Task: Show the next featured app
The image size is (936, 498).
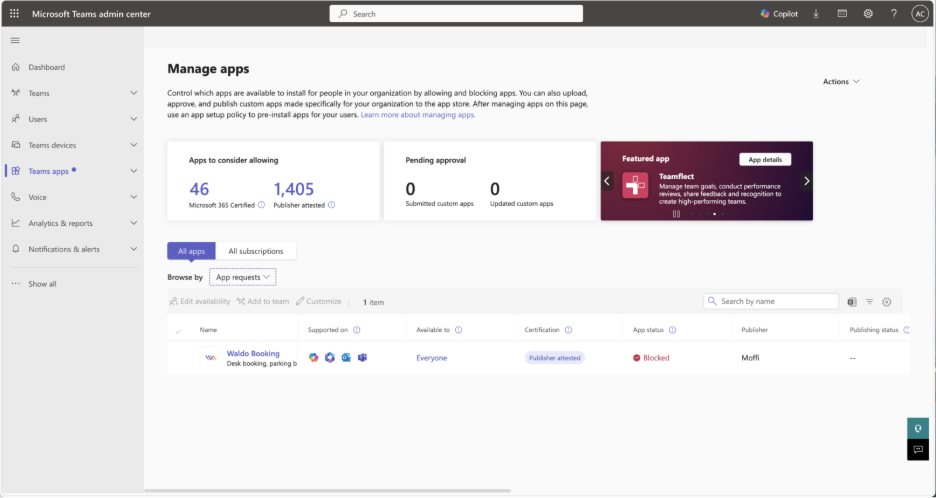Action: (806, 181)
